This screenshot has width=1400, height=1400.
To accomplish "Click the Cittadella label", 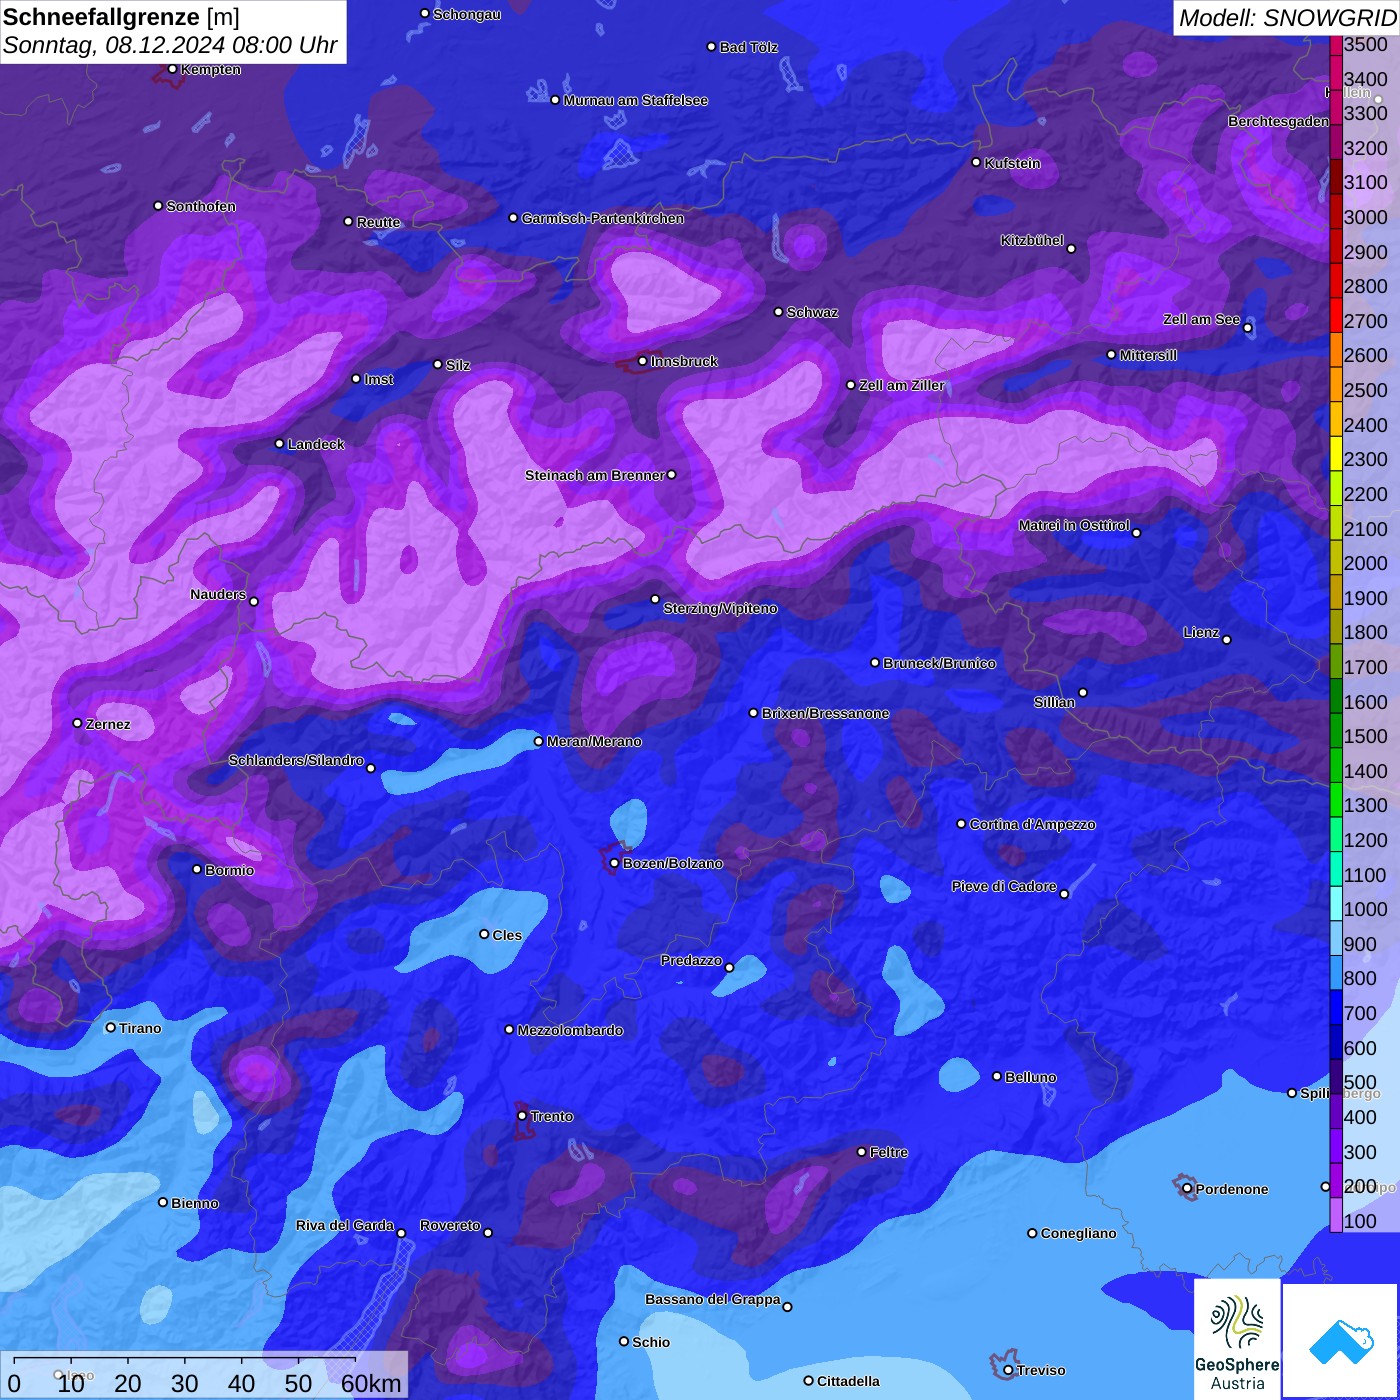I will tap(848, 1381).
